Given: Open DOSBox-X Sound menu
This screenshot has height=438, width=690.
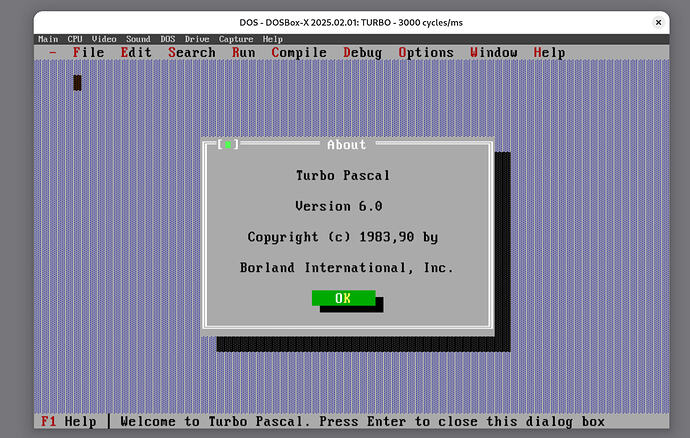Looking at the screenshot, I should [x=138, y=39].
